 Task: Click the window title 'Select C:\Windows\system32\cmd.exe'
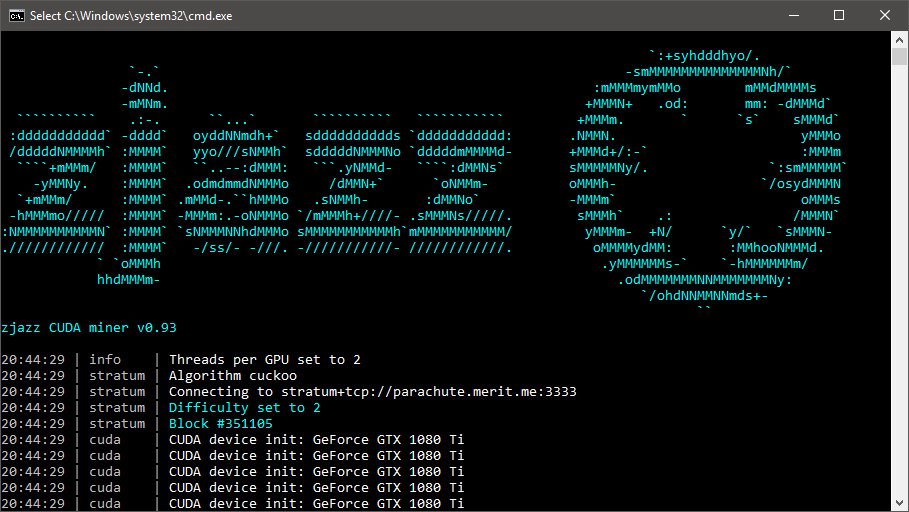pyautogui.click(x=131, y=16)
